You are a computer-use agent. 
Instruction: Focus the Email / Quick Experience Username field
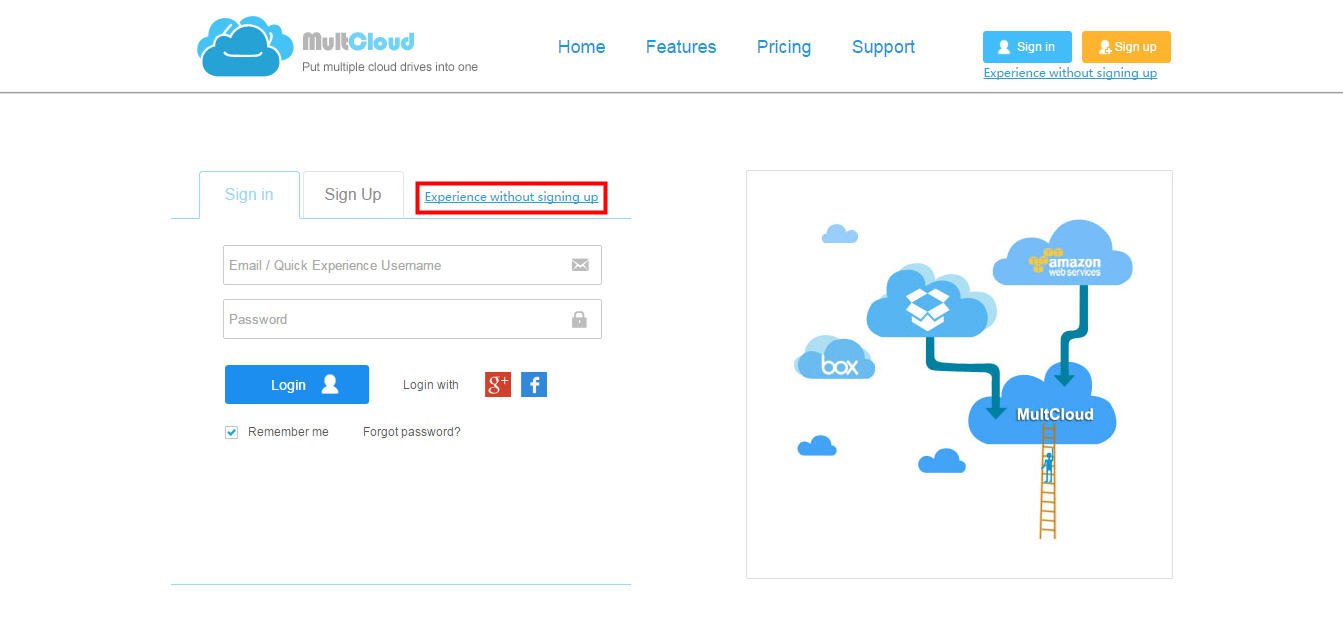412,265
